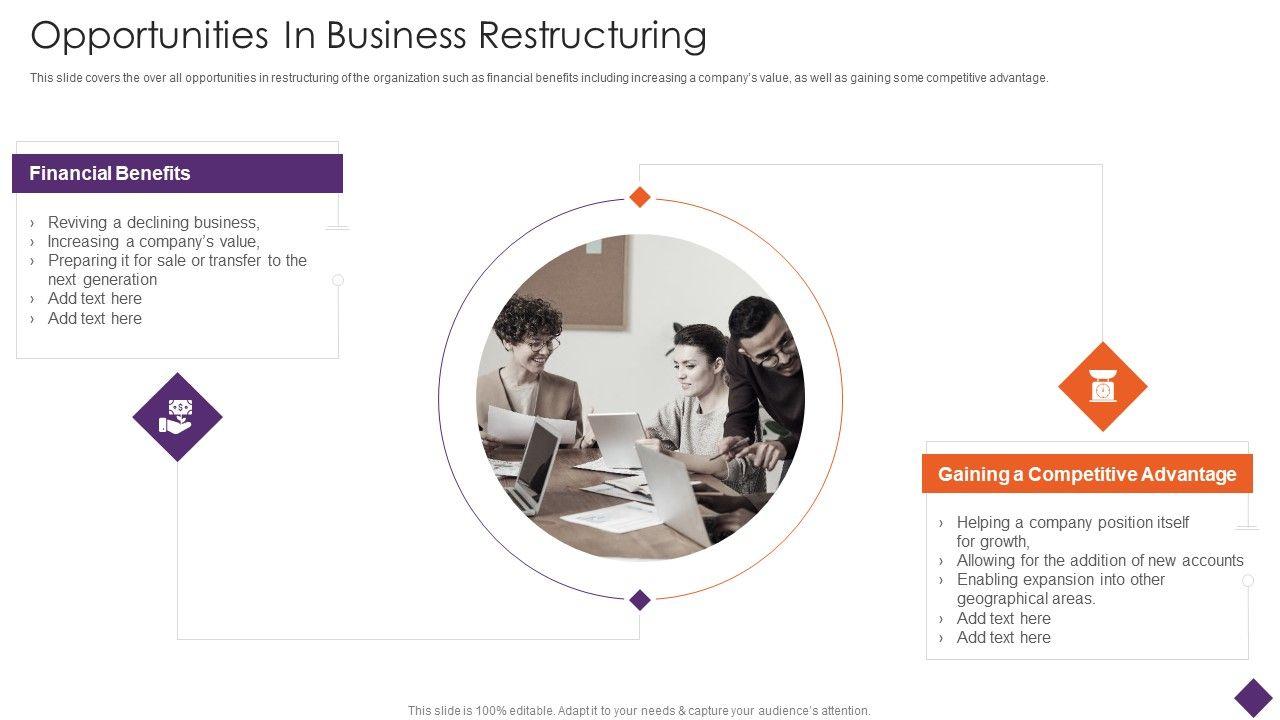Click 'Helping a company position itself' bullet
The width and height of the screenshot is (1280, 720).
[x=1072, y=531]
